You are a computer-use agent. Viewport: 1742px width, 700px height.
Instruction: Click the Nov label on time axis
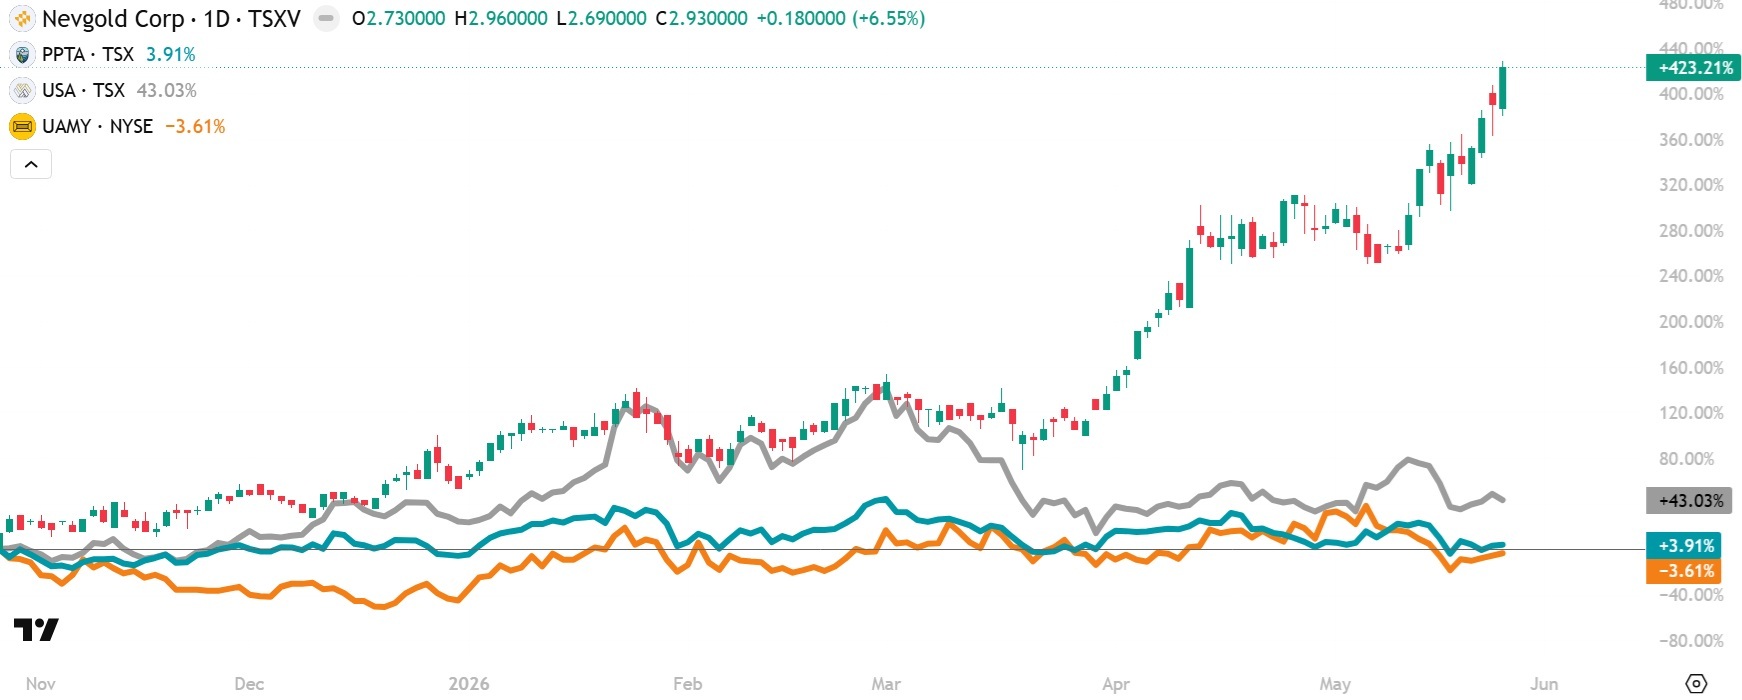click(41, 684)
